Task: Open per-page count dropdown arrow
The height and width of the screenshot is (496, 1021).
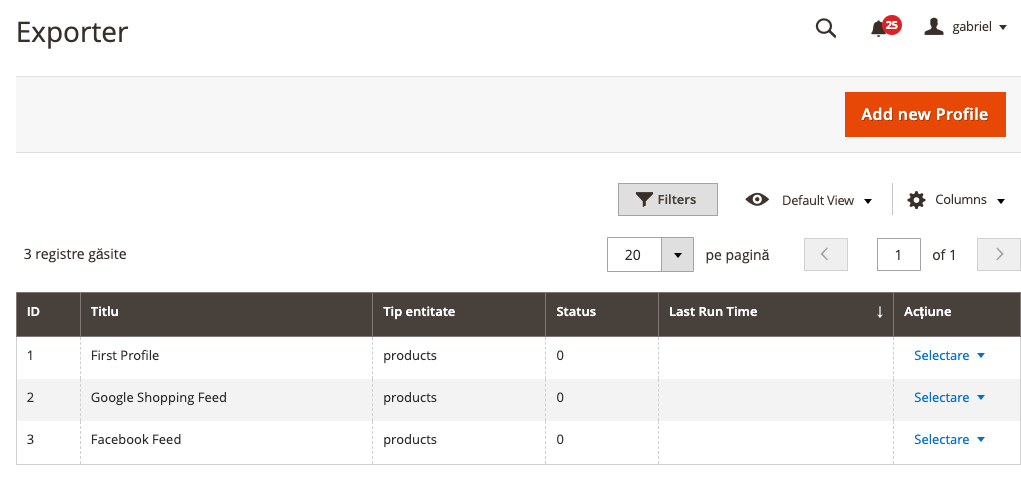Action: 677,255
